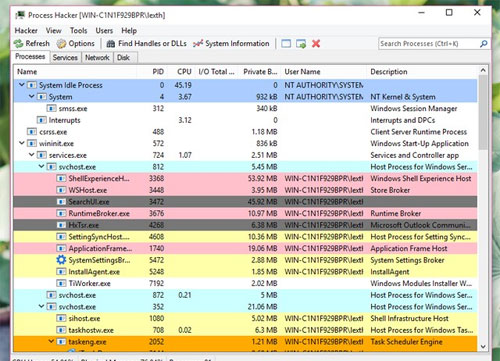This screenshot has width=500, height=361.
Task: Click the SettingSyncHost... process icon
Action: (61, 237)
